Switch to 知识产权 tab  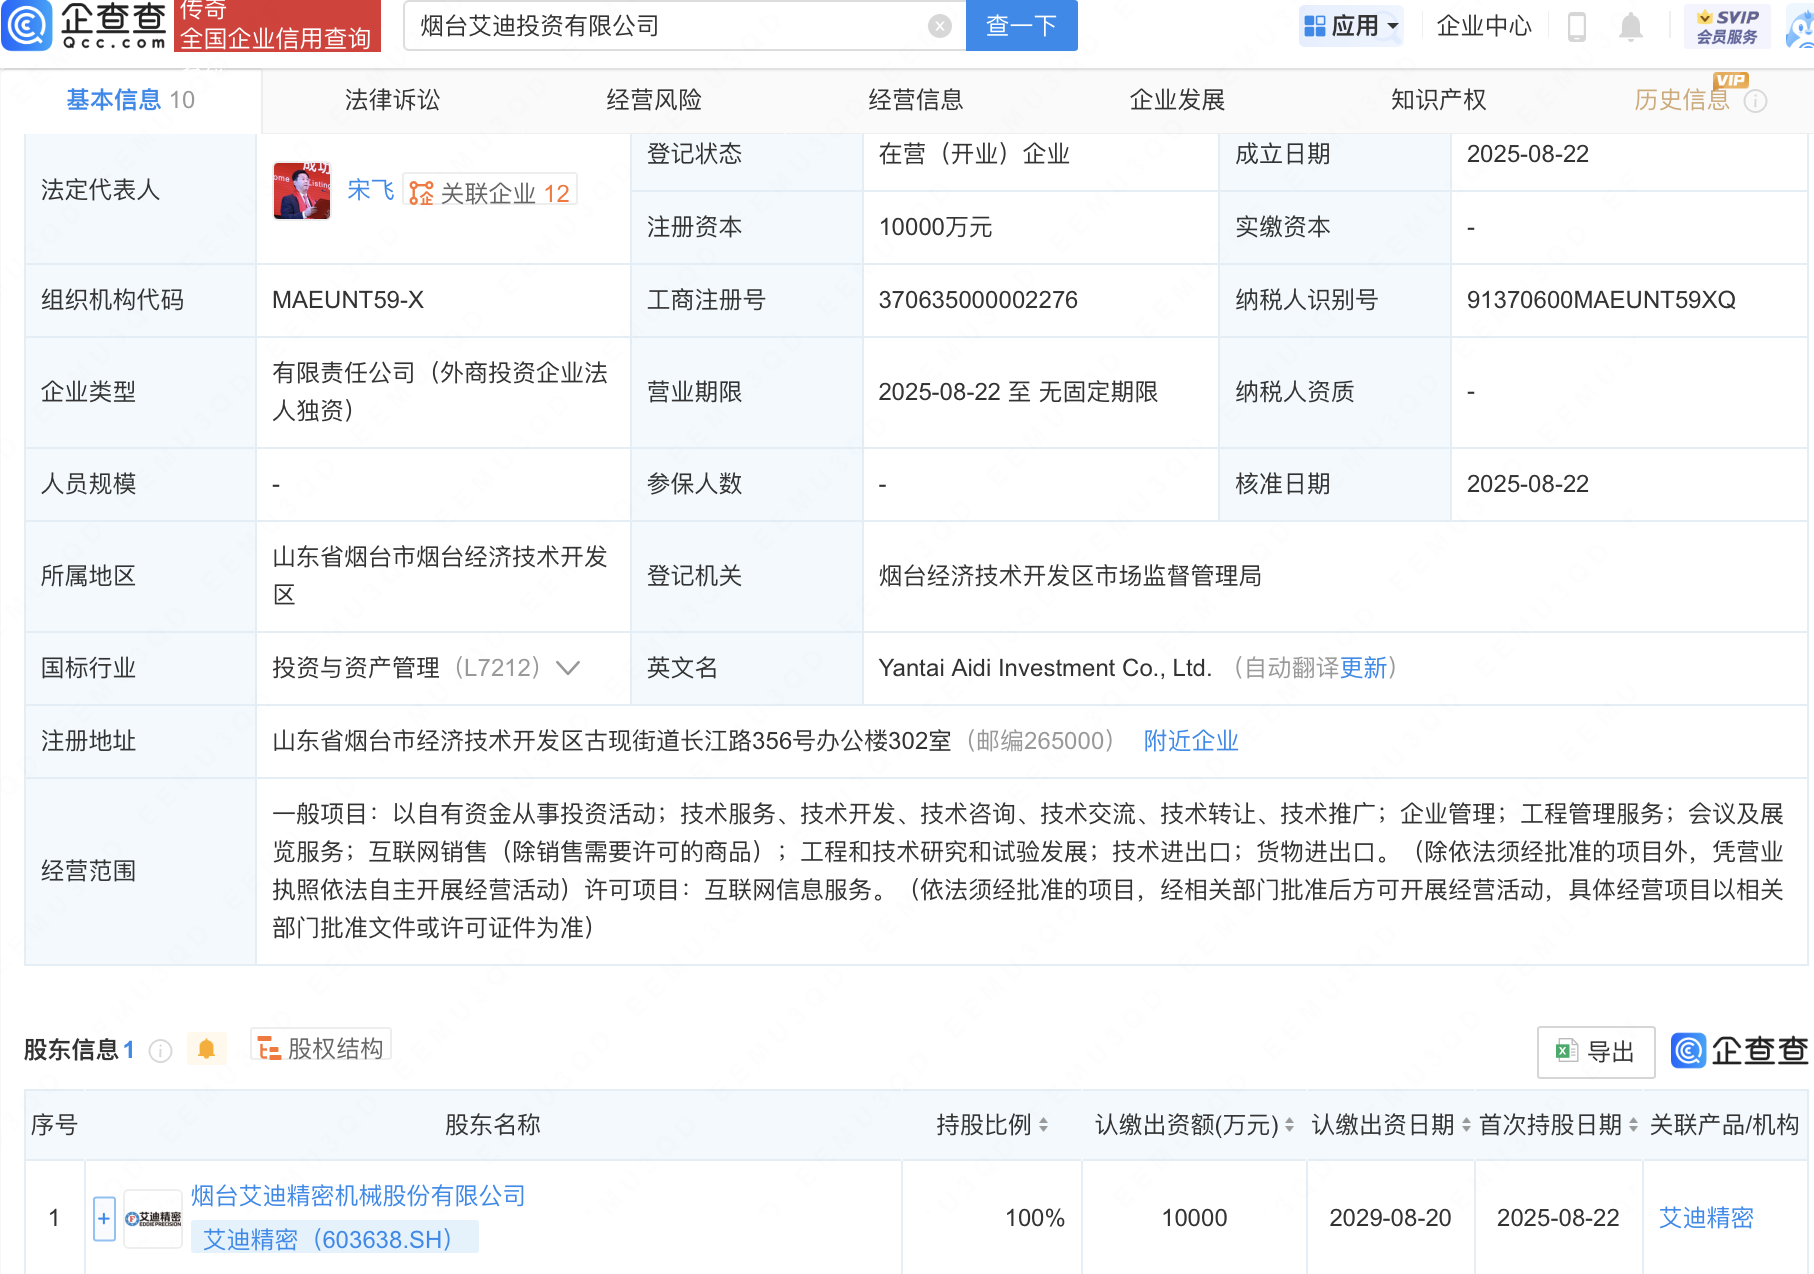[1438, 100]
